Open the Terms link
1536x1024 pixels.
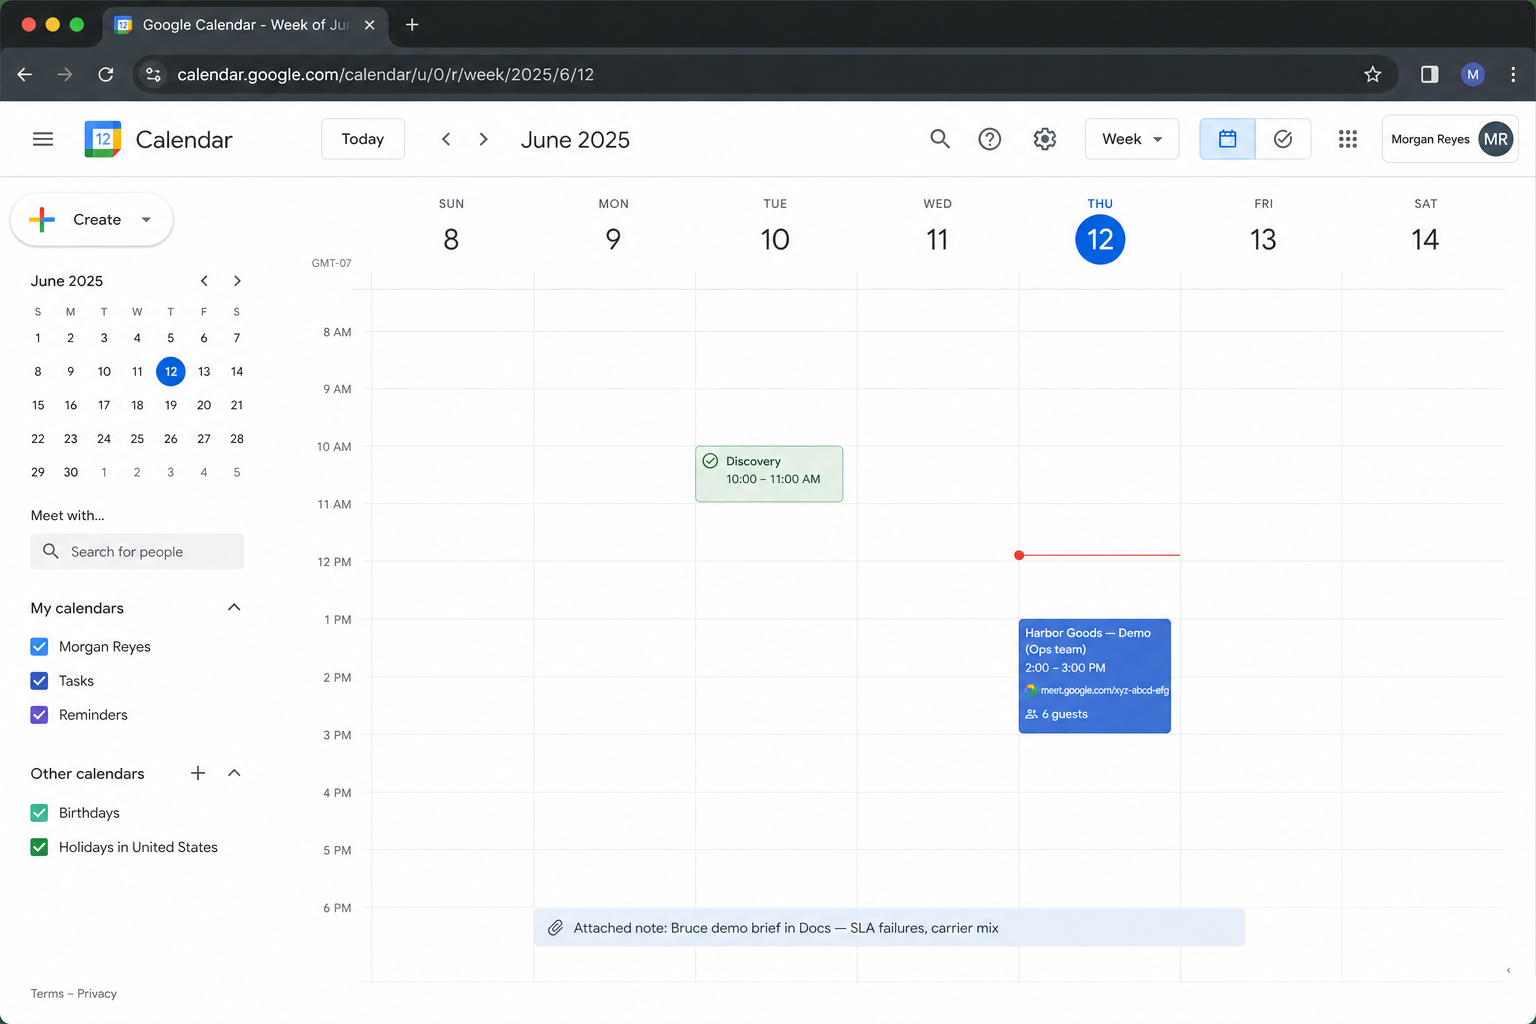point(47,994)
